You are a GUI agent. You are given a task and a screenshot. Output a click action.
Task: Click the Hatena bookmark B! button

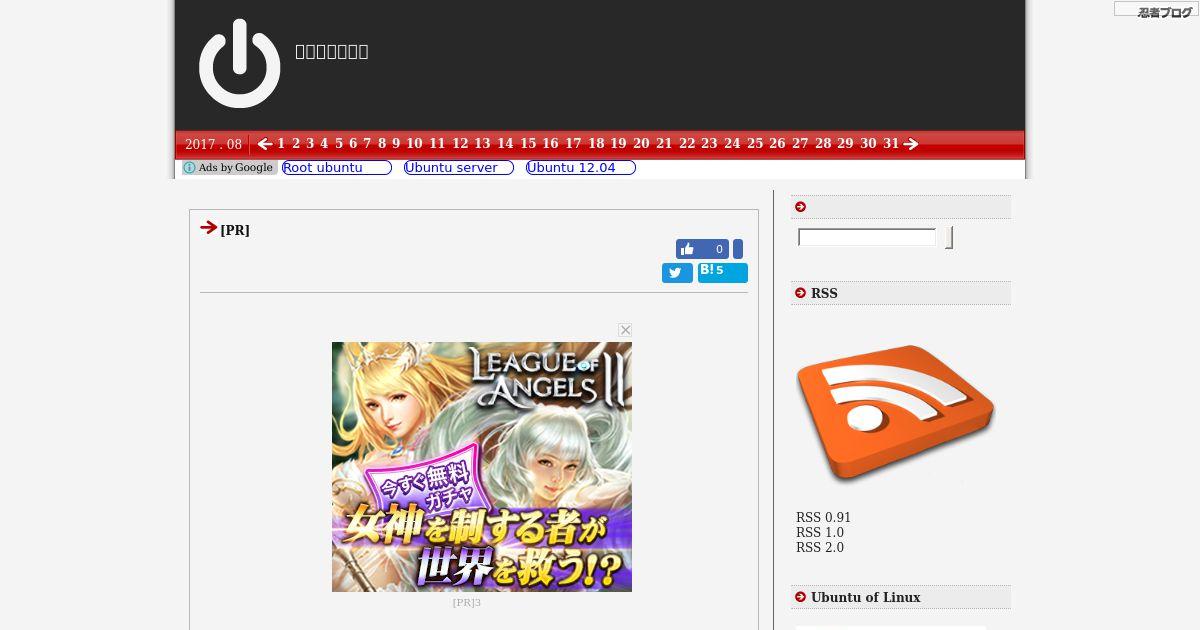tap(723, 272)
